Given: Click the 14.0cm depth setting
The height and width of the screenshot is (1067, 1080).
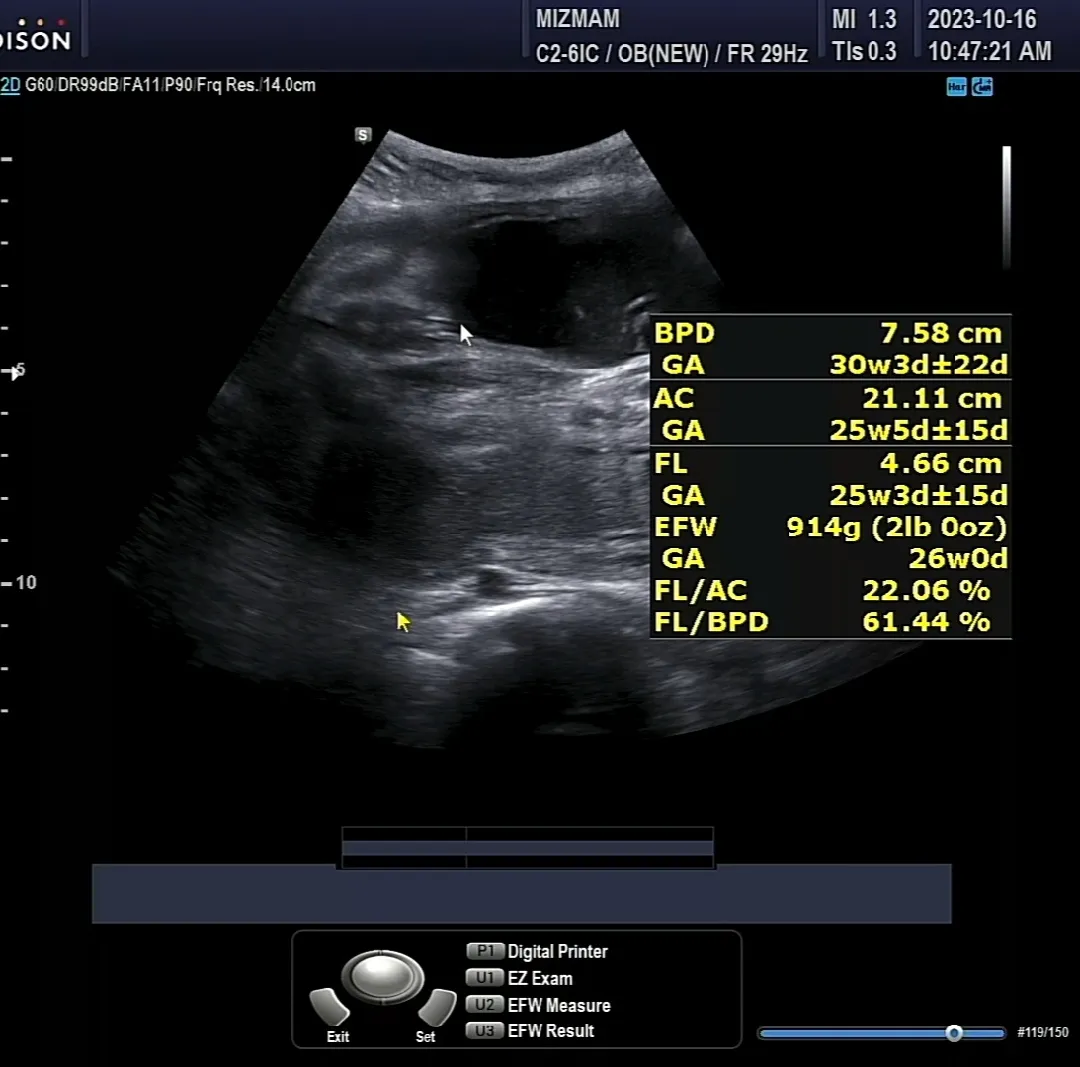Looking at the screenshot, I should coord(289,85).
